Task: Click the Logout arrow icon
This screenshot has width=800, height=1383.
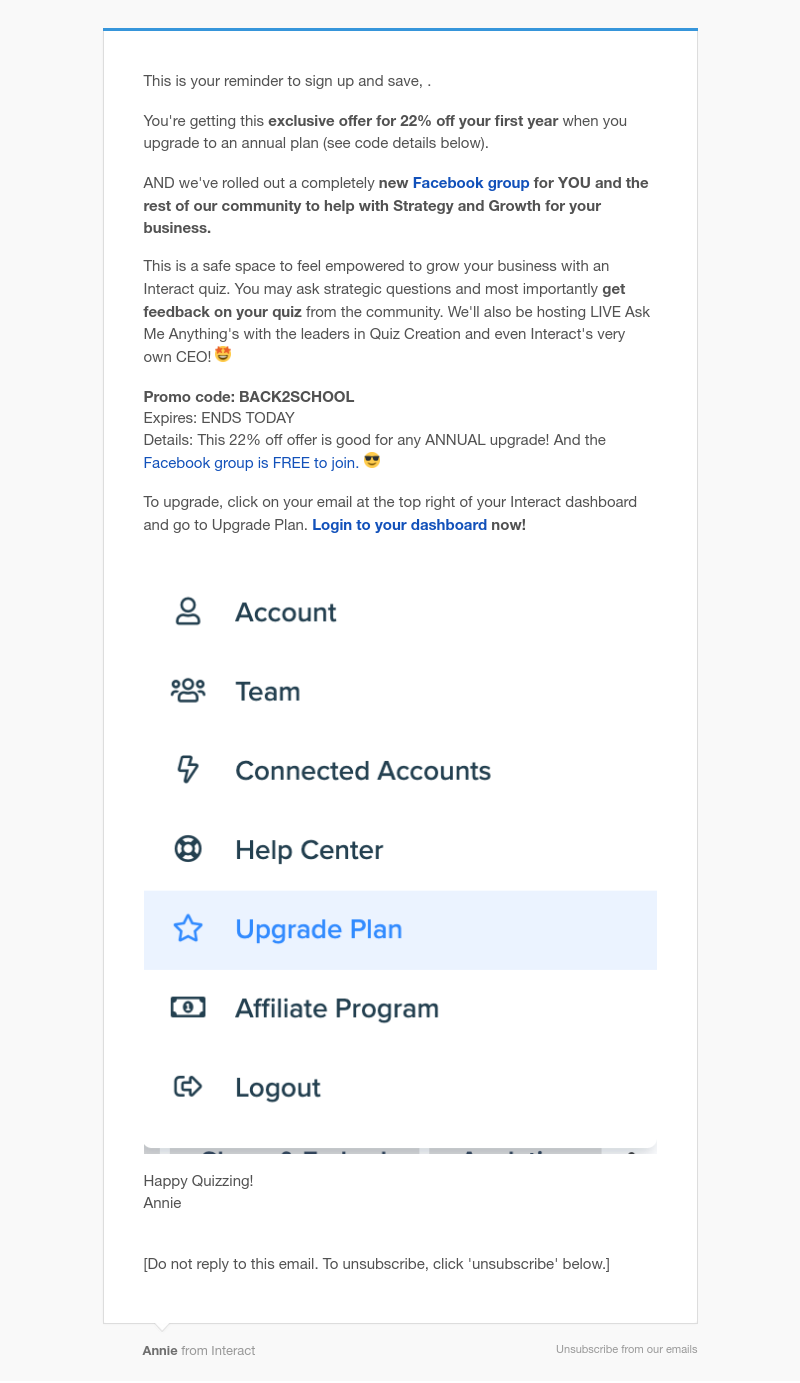Action: (188, 1087)
